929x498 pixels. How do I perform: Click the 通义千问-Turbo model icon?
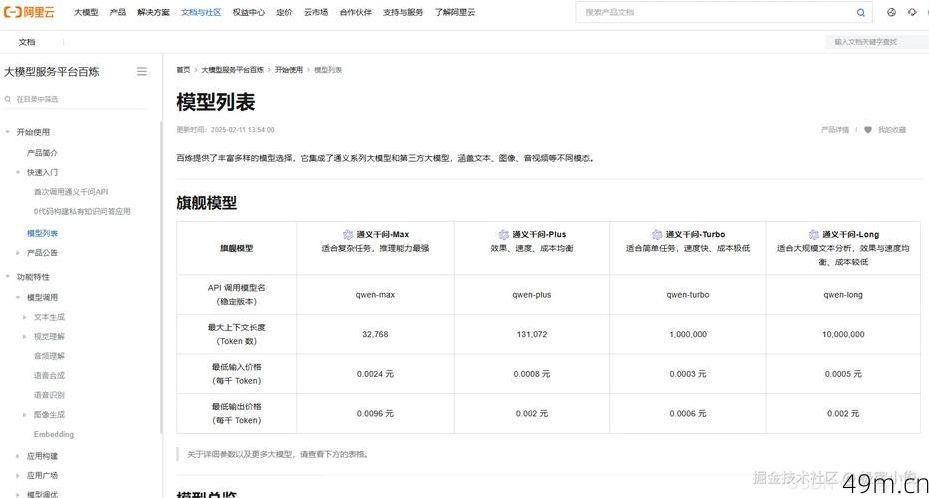point(657,235)
